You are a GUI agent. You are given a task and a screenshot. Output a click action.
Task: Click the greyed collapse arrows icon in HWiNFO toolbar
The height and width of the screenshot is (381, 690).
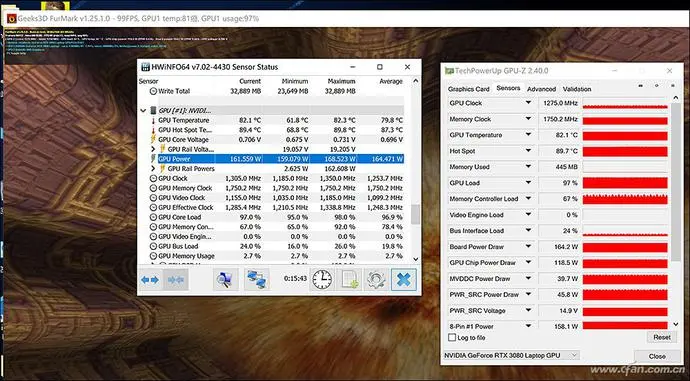click(176, 280)
